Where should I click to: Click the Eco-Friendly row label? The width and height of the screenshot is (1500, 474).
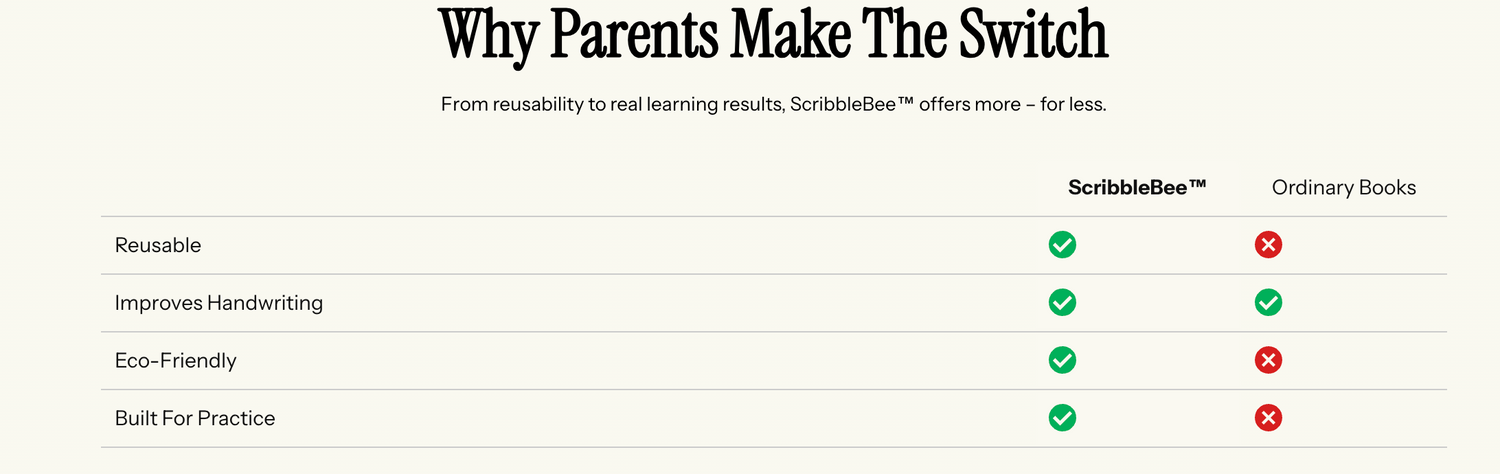pyautogui.click(x=176, y=360)
